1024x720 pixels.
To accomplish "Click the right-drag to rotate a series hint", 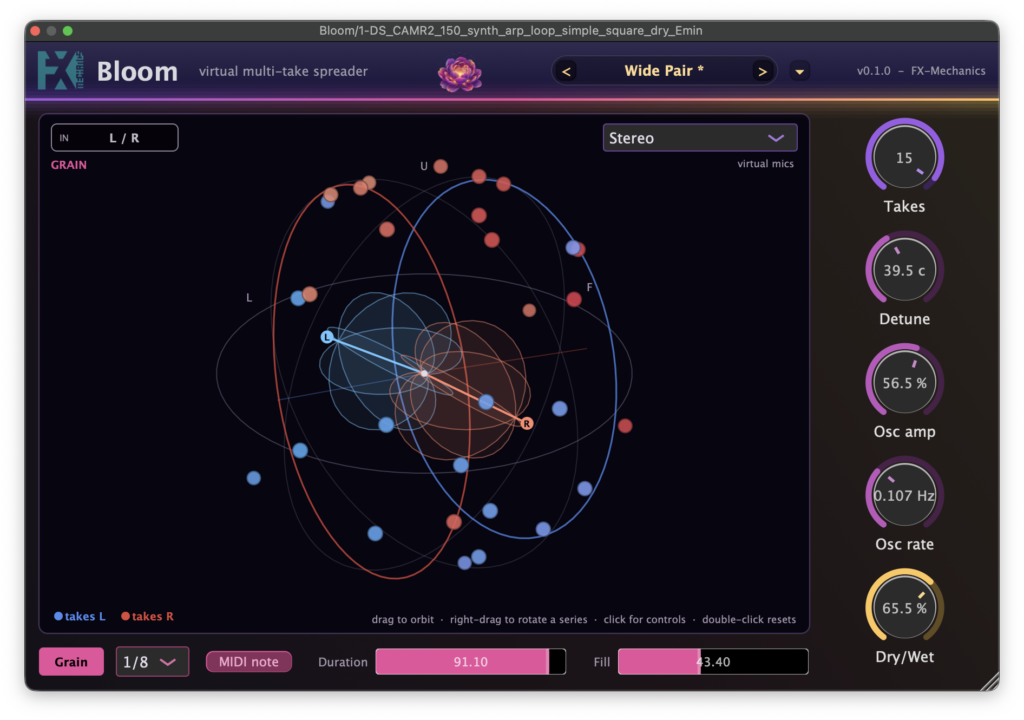I will coord(519,619).
